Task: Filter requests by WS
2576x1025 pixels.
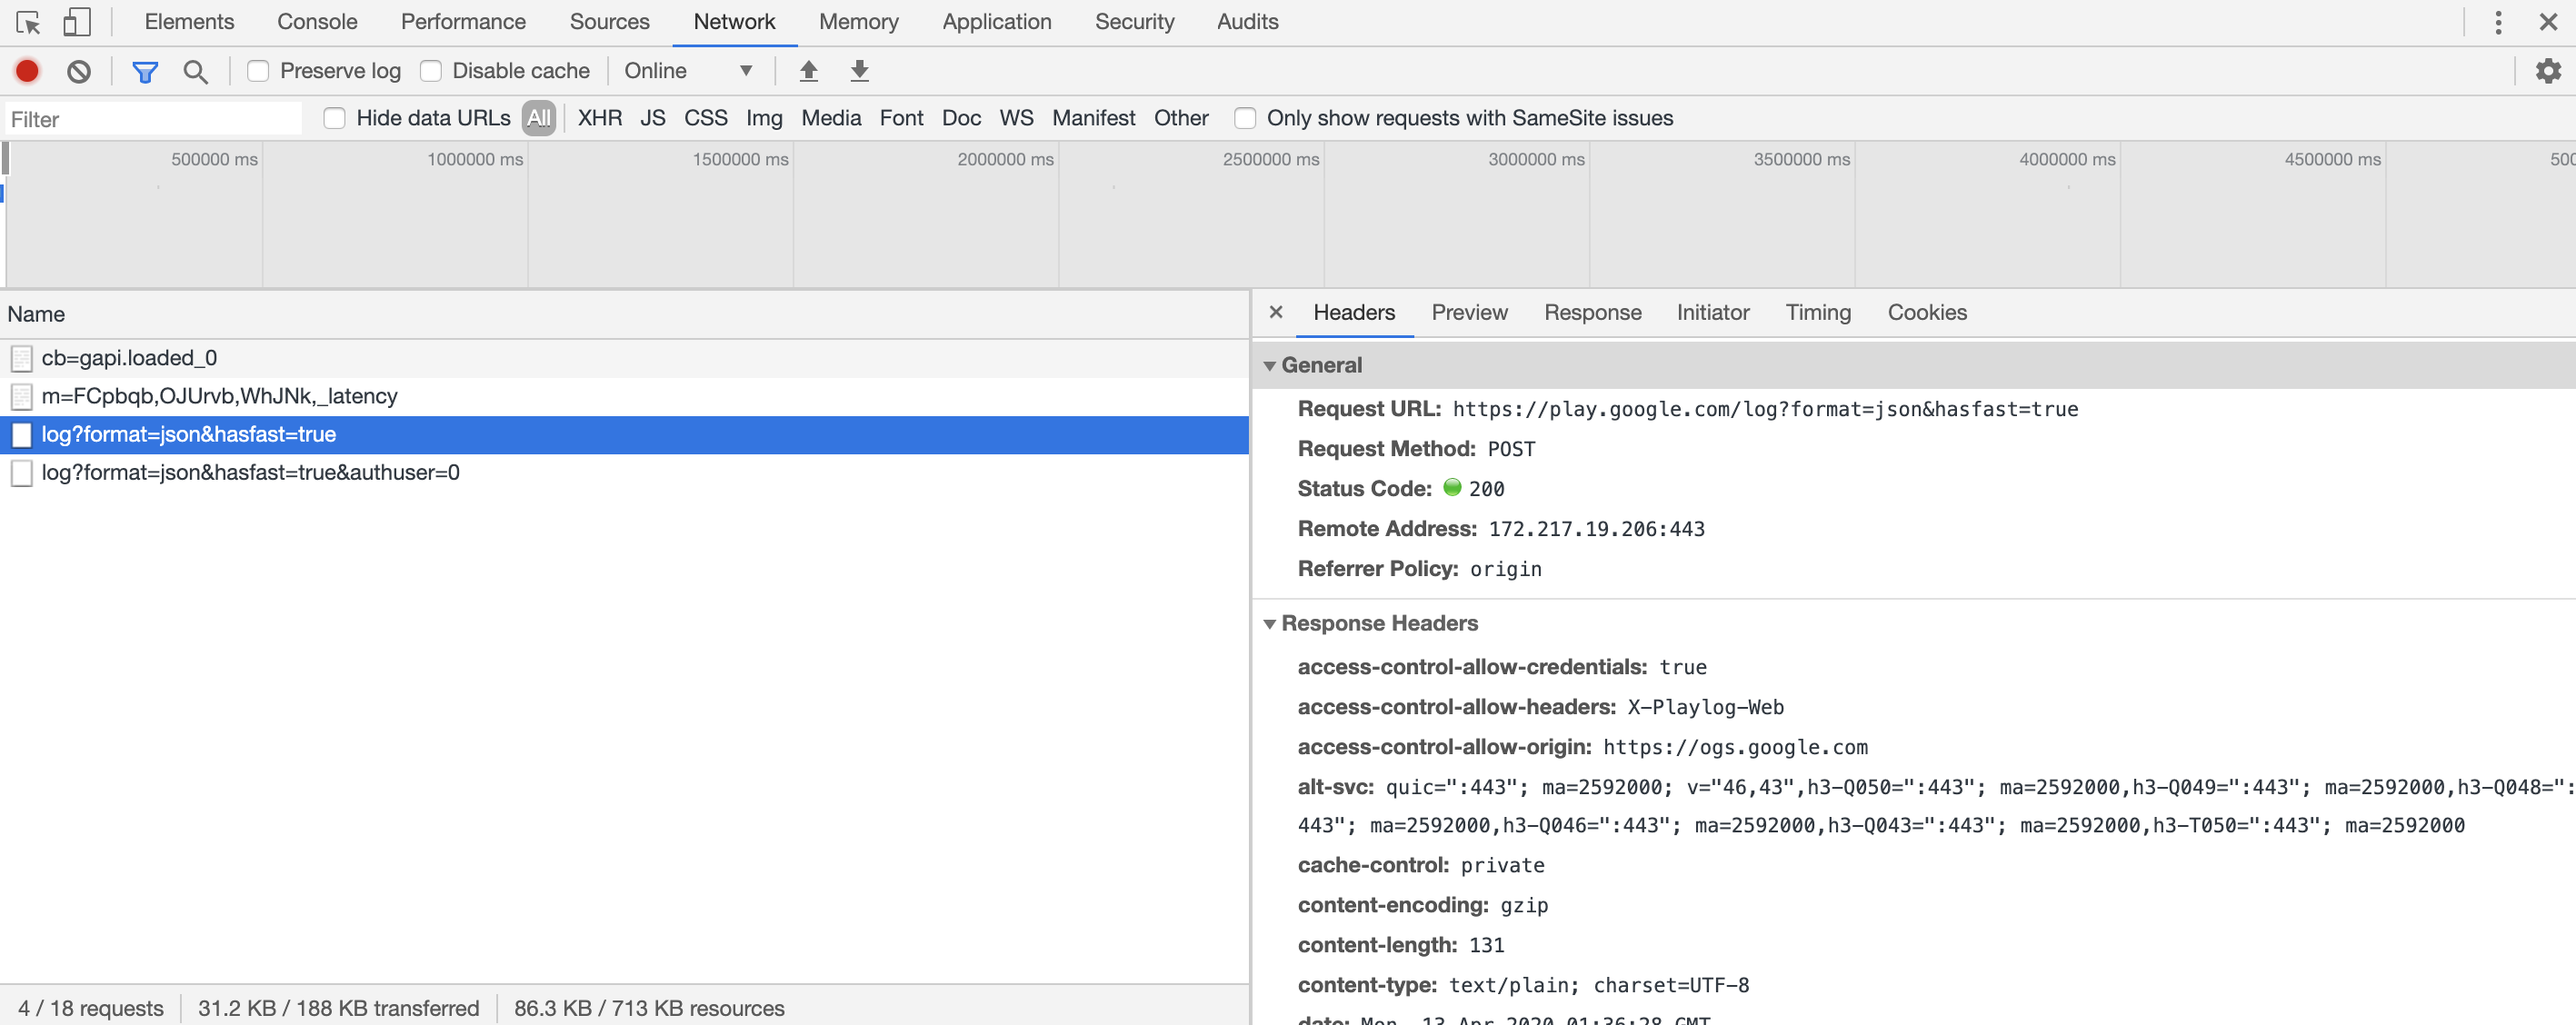Action: coord(1016,118)
